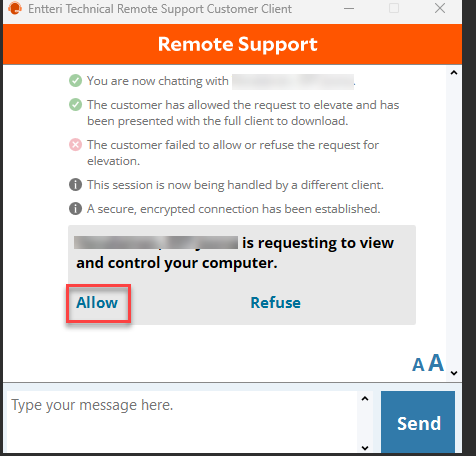Click the message box scroll up arrow
Viewport: 476px width, 456px height.
click(365, 399)
